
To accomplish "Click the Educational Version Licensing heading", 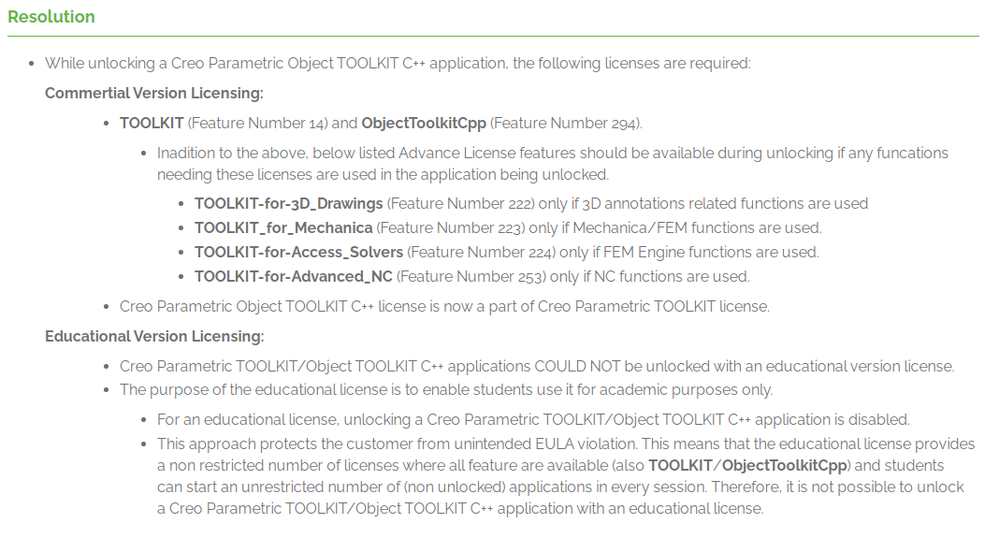I will point(154,336).
